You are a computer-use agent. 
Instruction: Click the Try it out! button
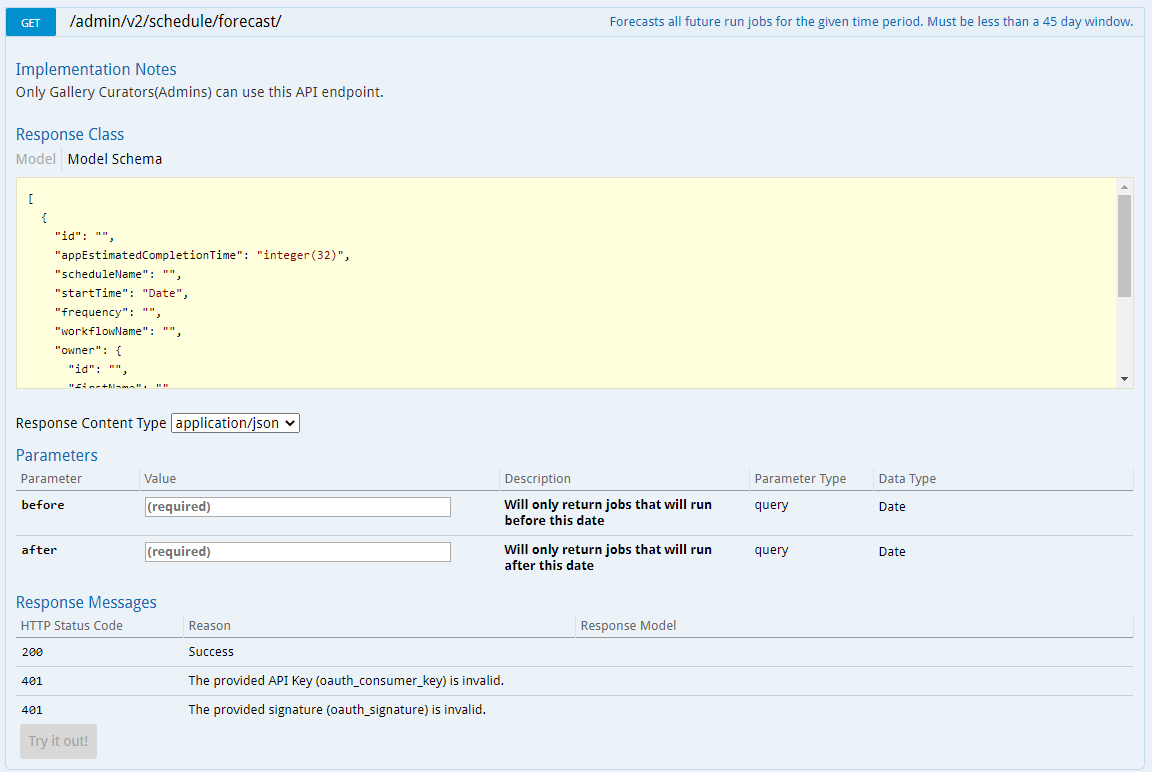(x=58, y=741)
